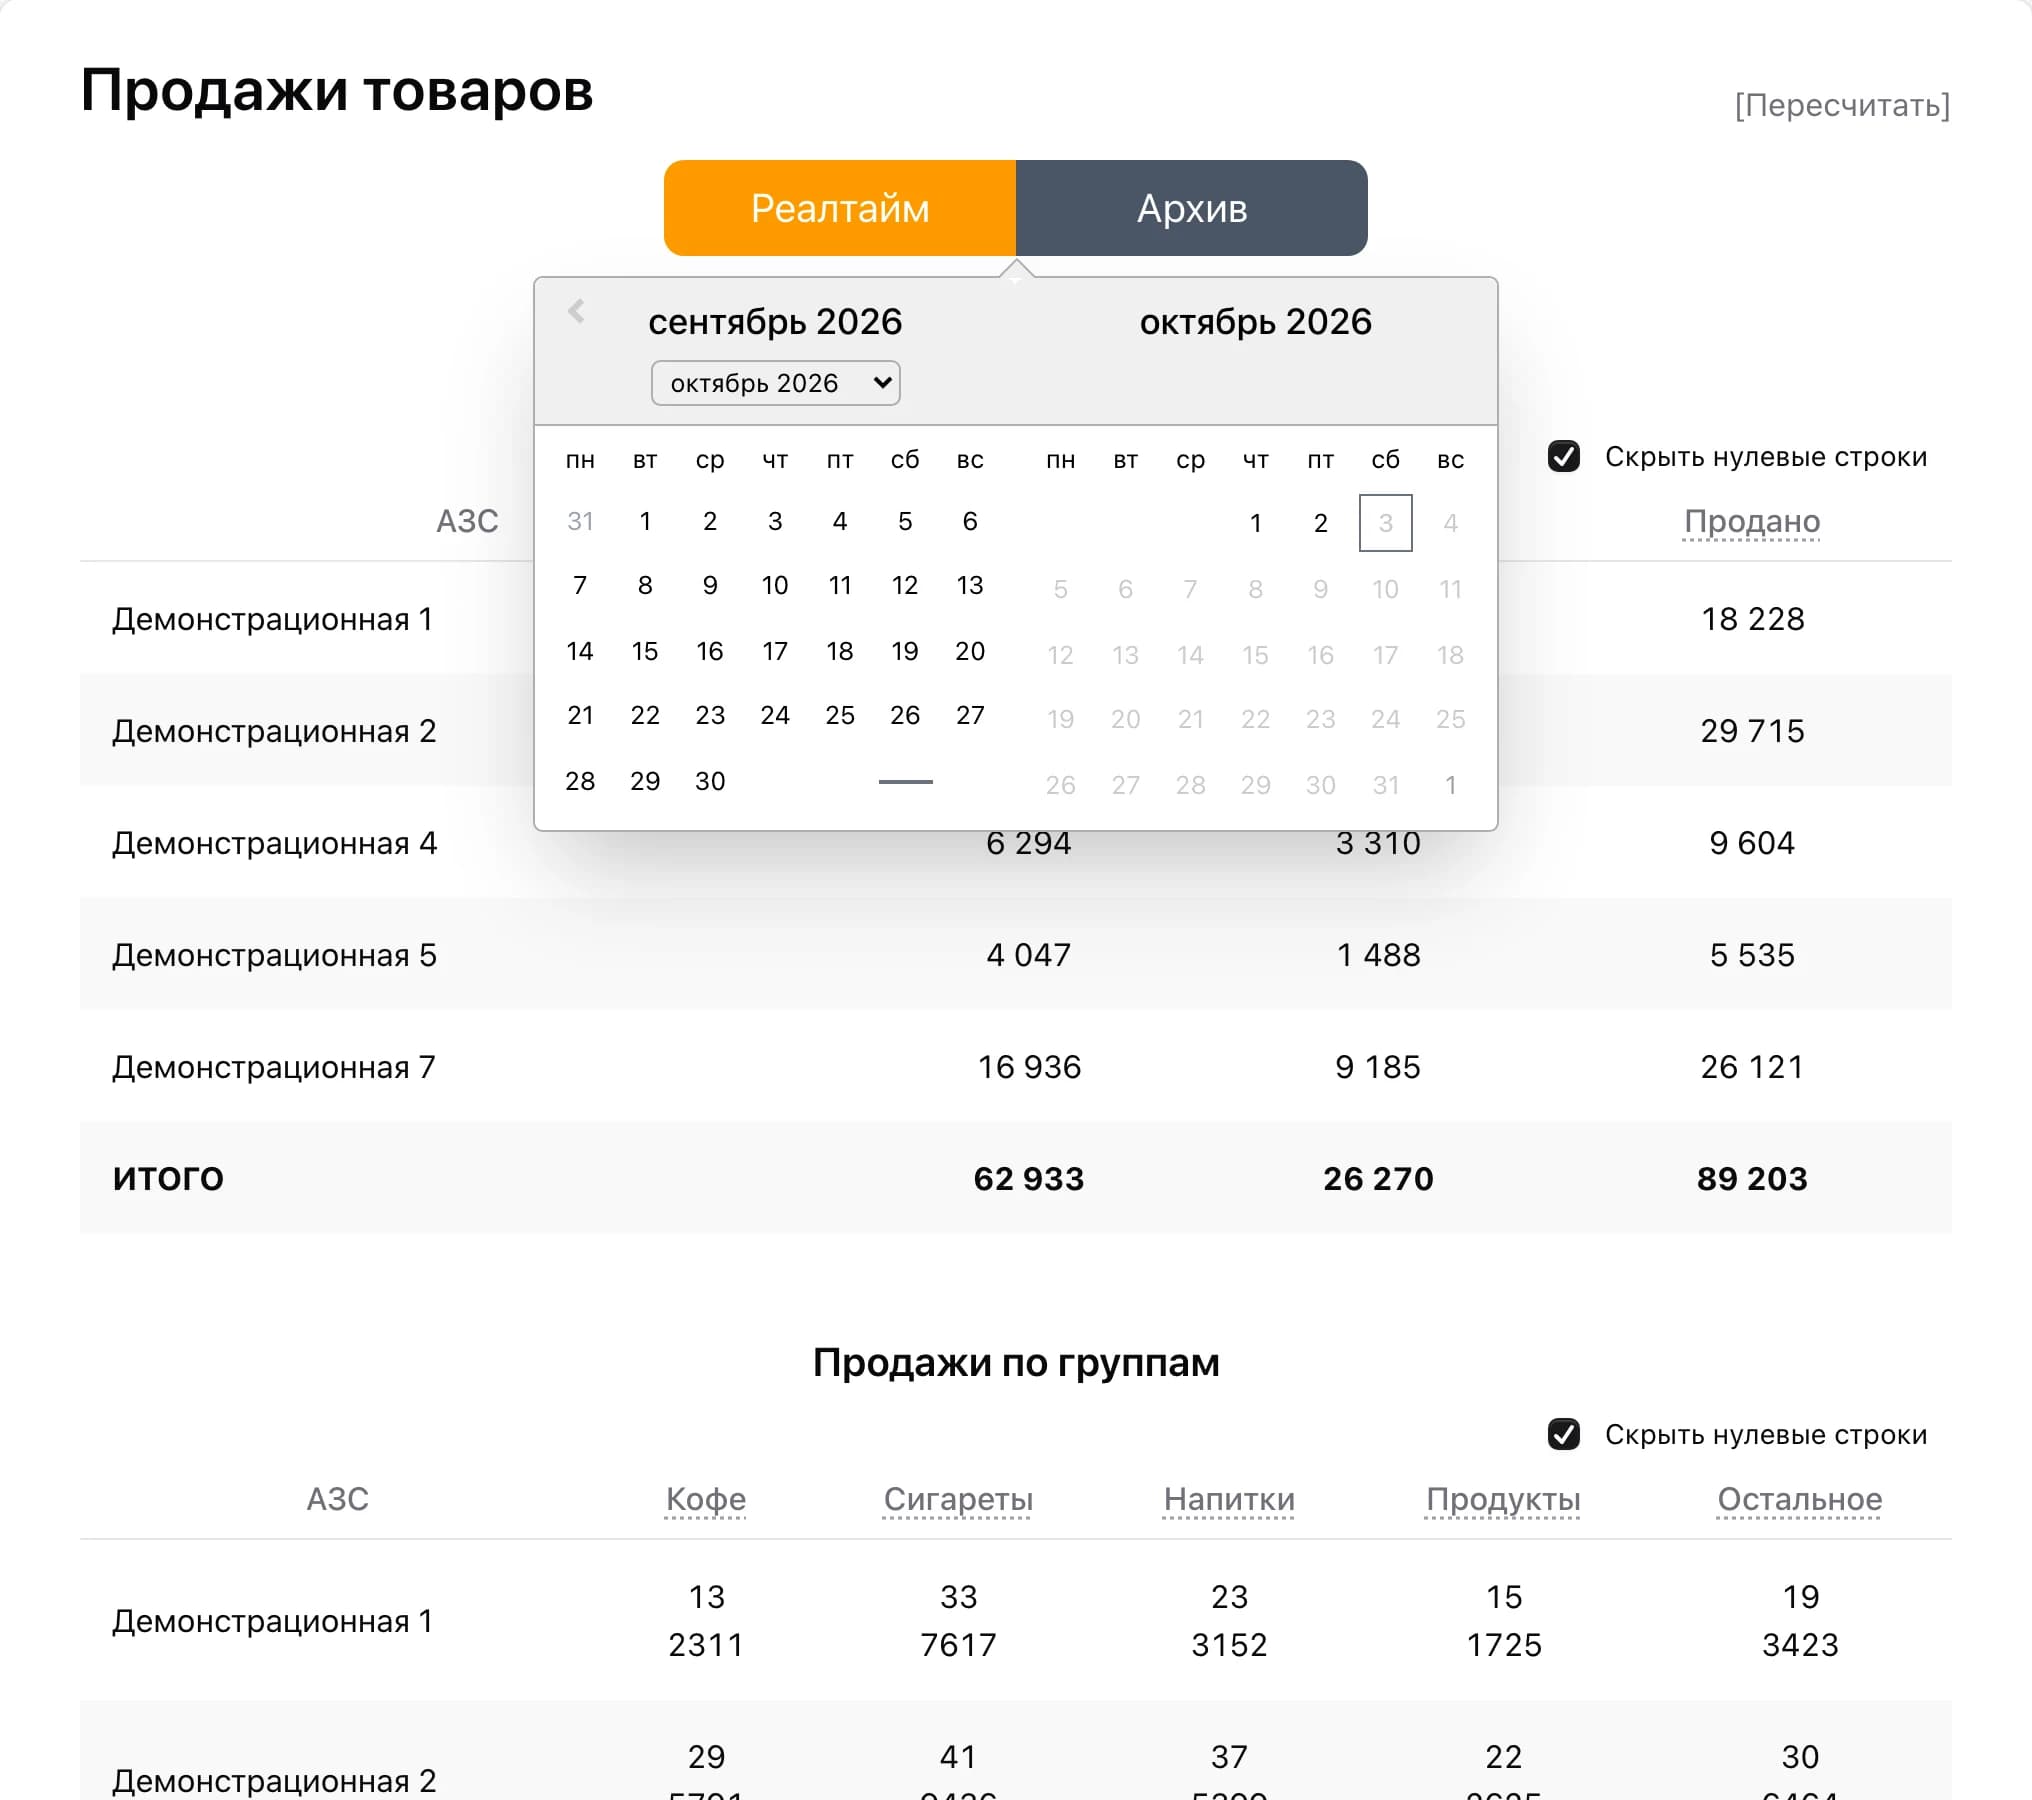Click the value 18 228 in Продано column
This screenshot has height=1800, width=2032.
[x=1752, y=619]
